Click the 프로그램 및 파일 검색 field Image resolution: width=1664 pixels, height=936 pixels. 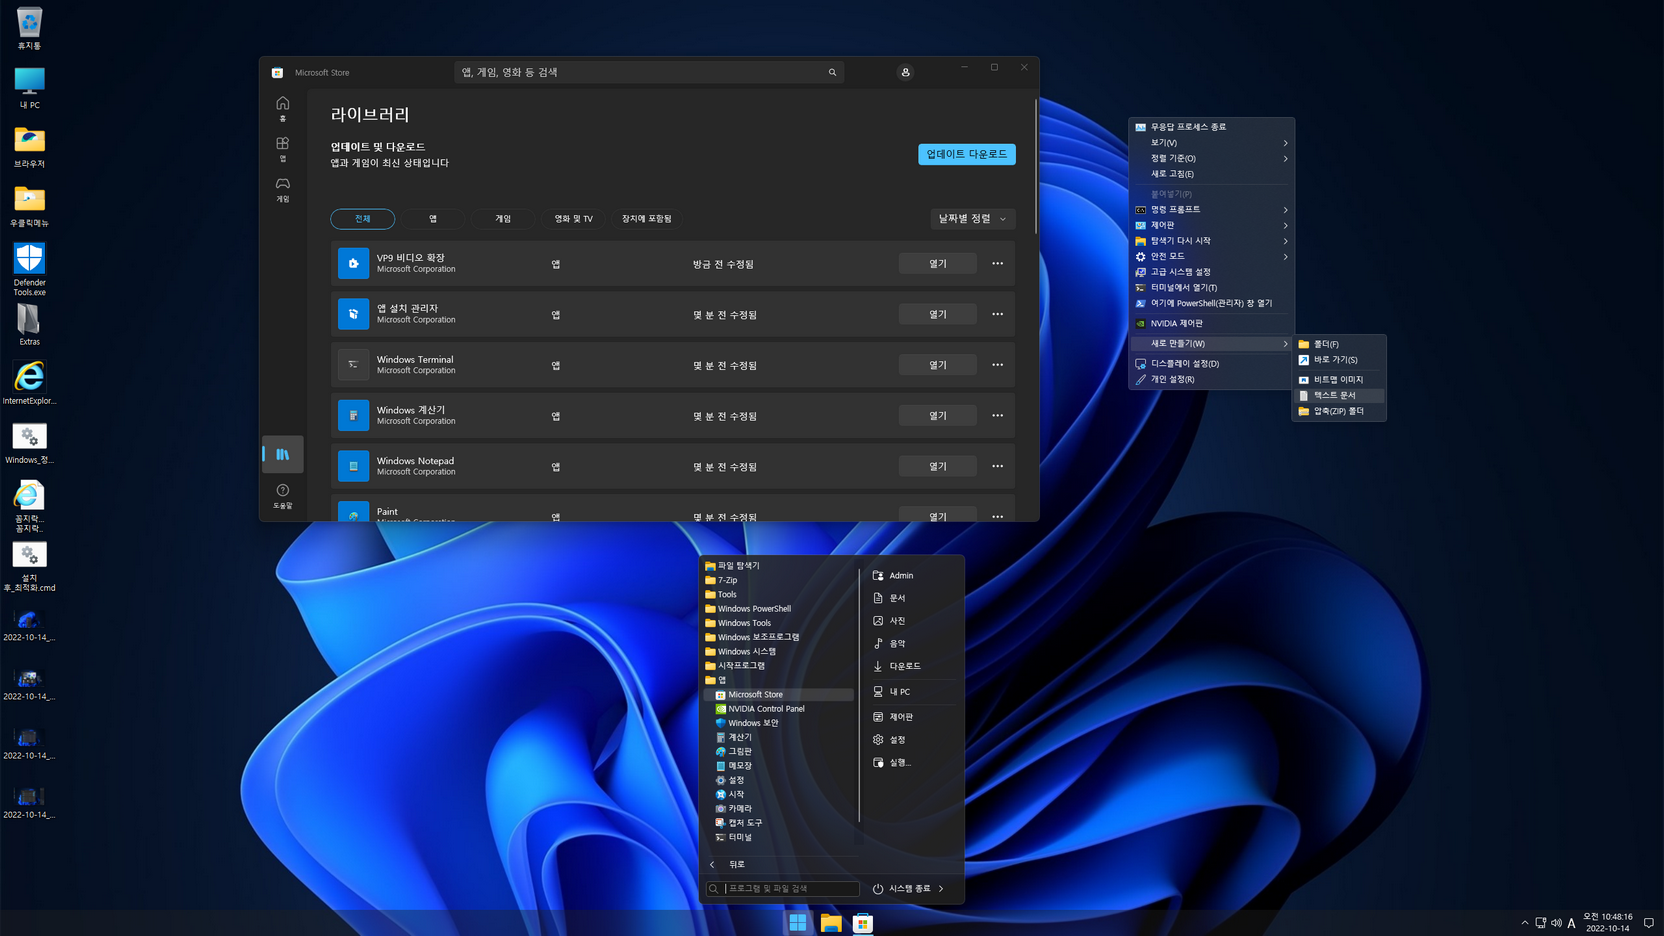tap(782, 888)
